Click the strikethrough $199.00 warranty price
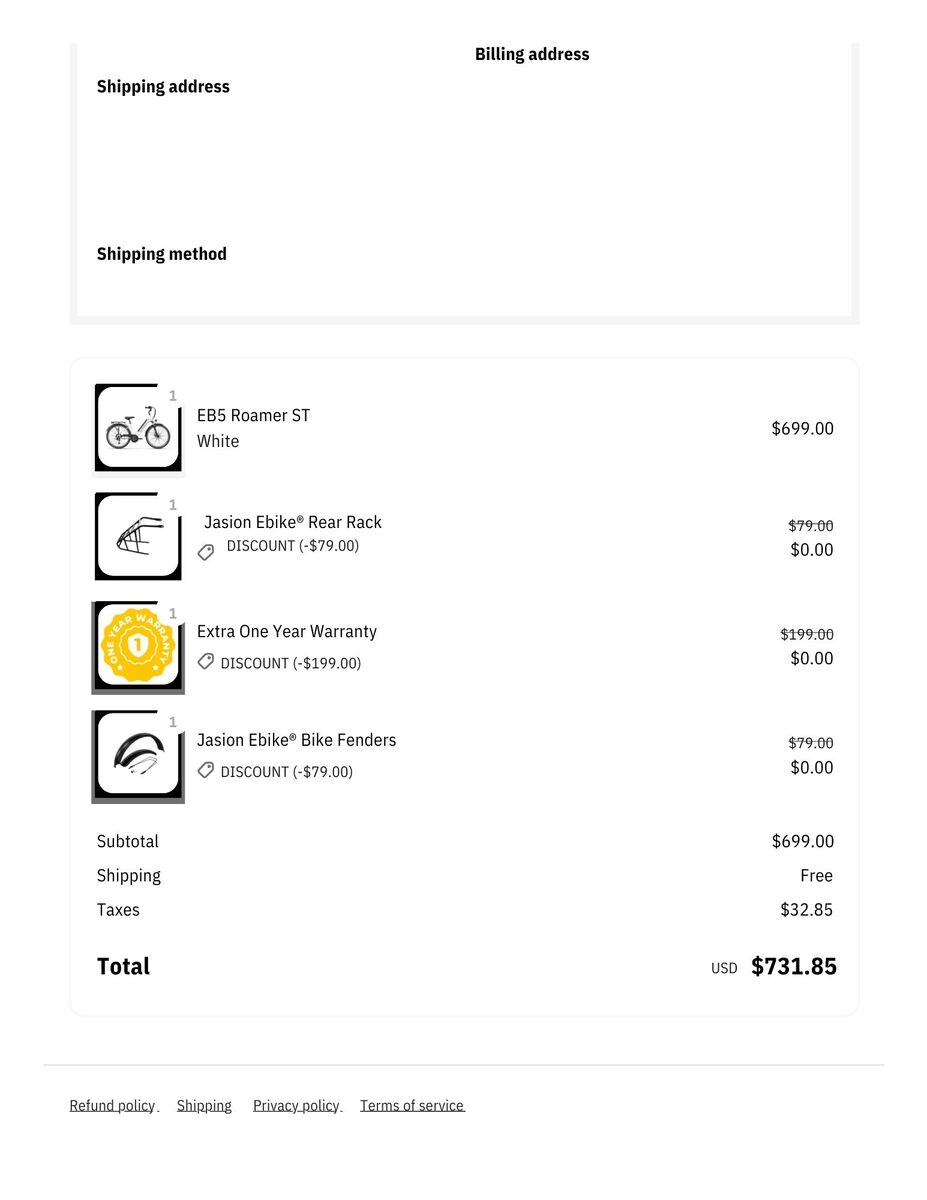The height and width of the screenshot is (1200, 927). (807, 634)
